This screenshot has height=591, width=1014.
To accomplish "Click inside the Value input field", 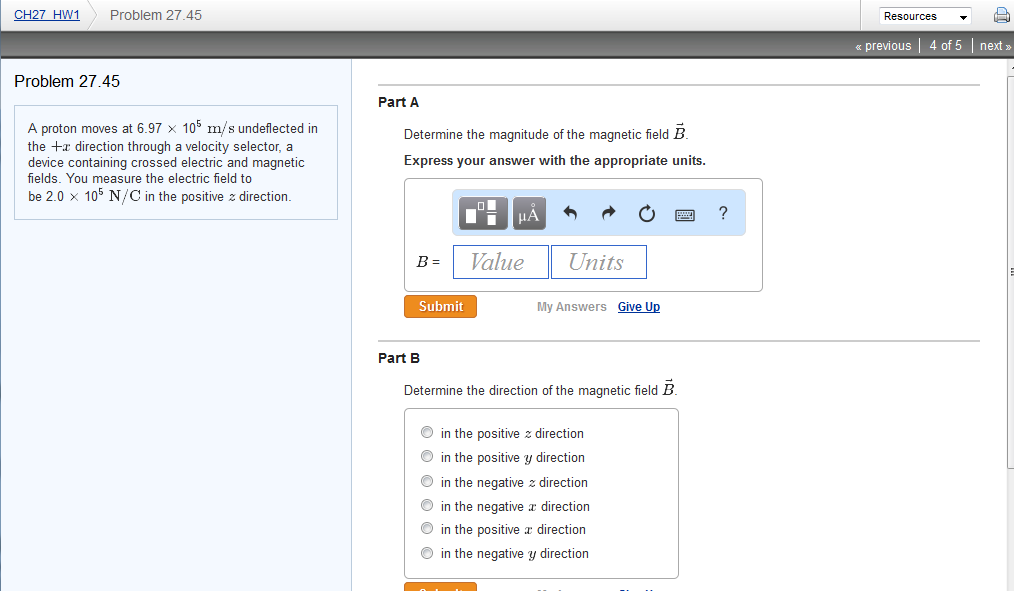I will (x=500, y=261).
